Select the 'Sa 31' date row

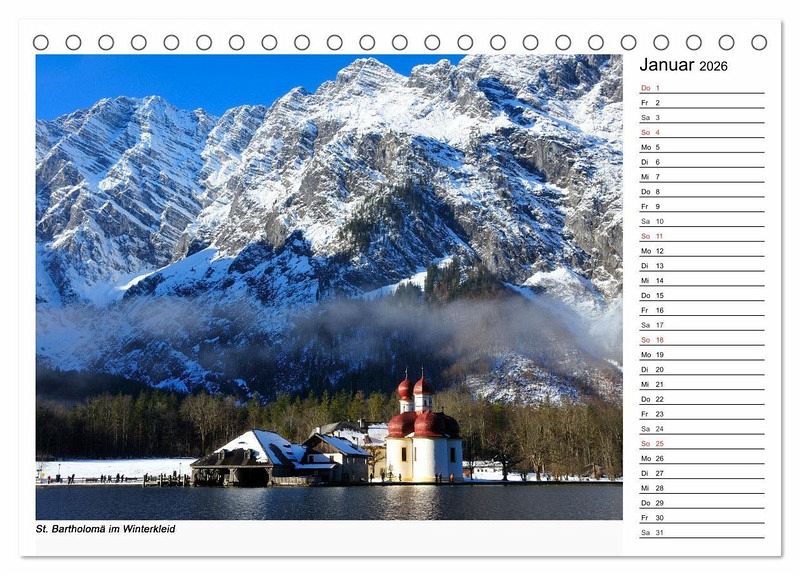pos(702,532)
